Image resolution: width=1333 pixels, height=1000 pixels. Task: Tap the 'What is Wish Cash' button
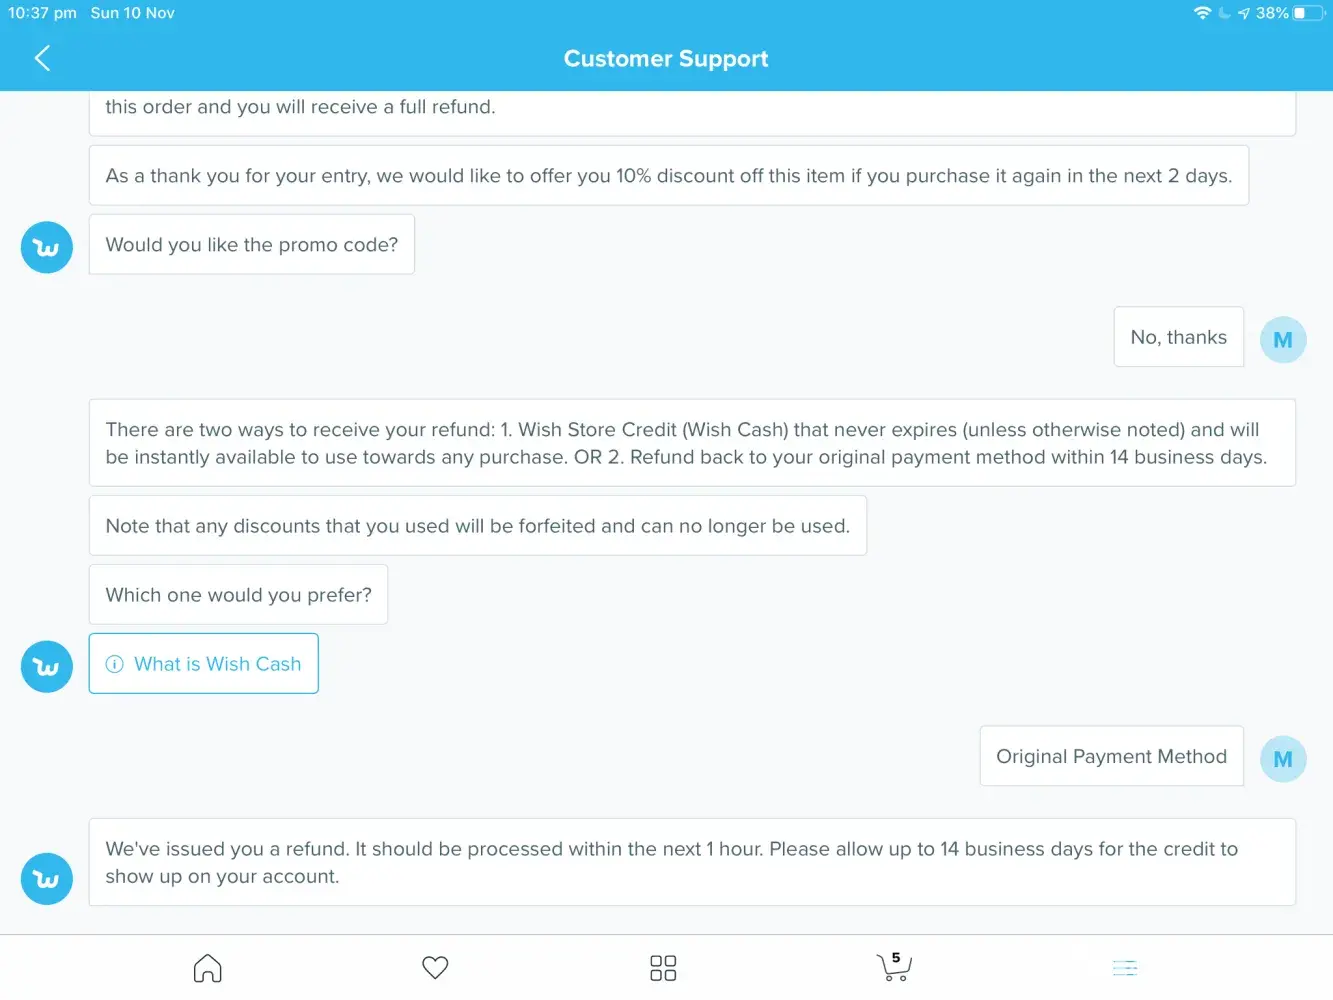(204, 664)
